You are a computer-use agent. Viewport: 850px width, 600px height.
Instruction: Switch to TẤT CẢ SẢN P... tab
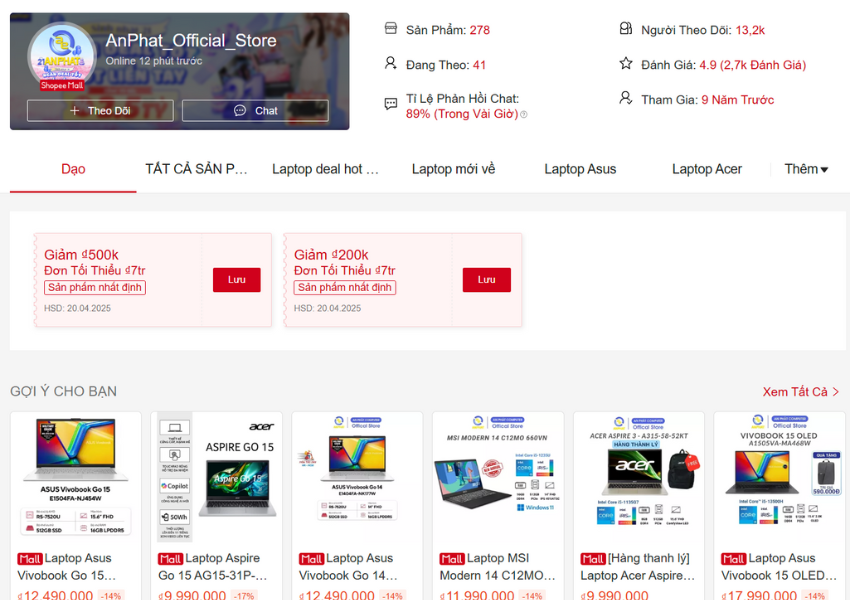tap(196, 169)
